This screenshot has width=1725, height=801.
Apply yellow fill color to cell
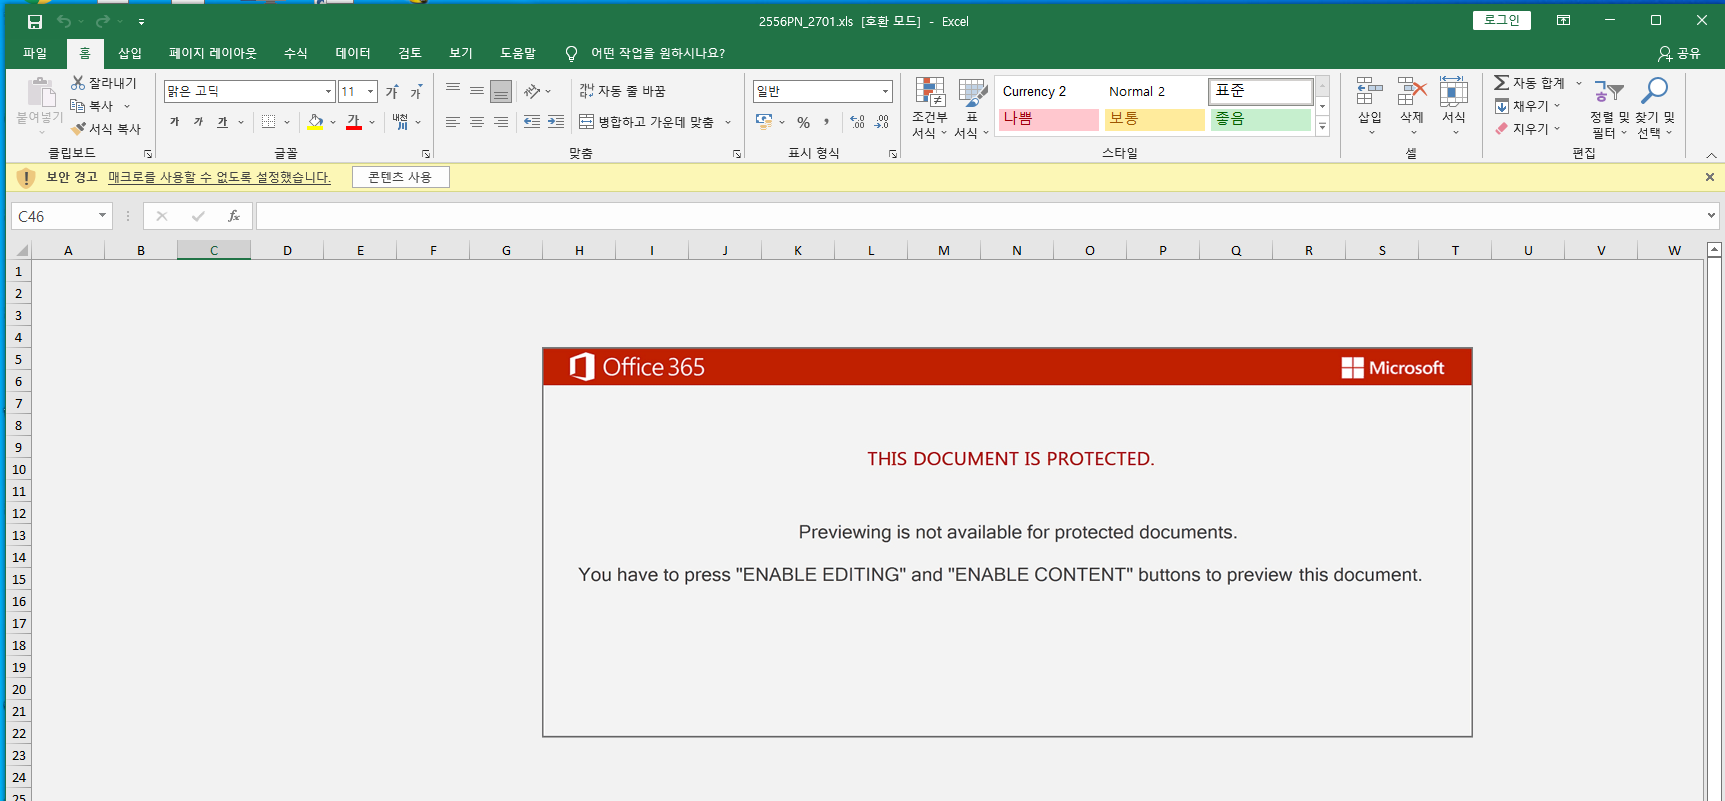(x=316, y=122)
